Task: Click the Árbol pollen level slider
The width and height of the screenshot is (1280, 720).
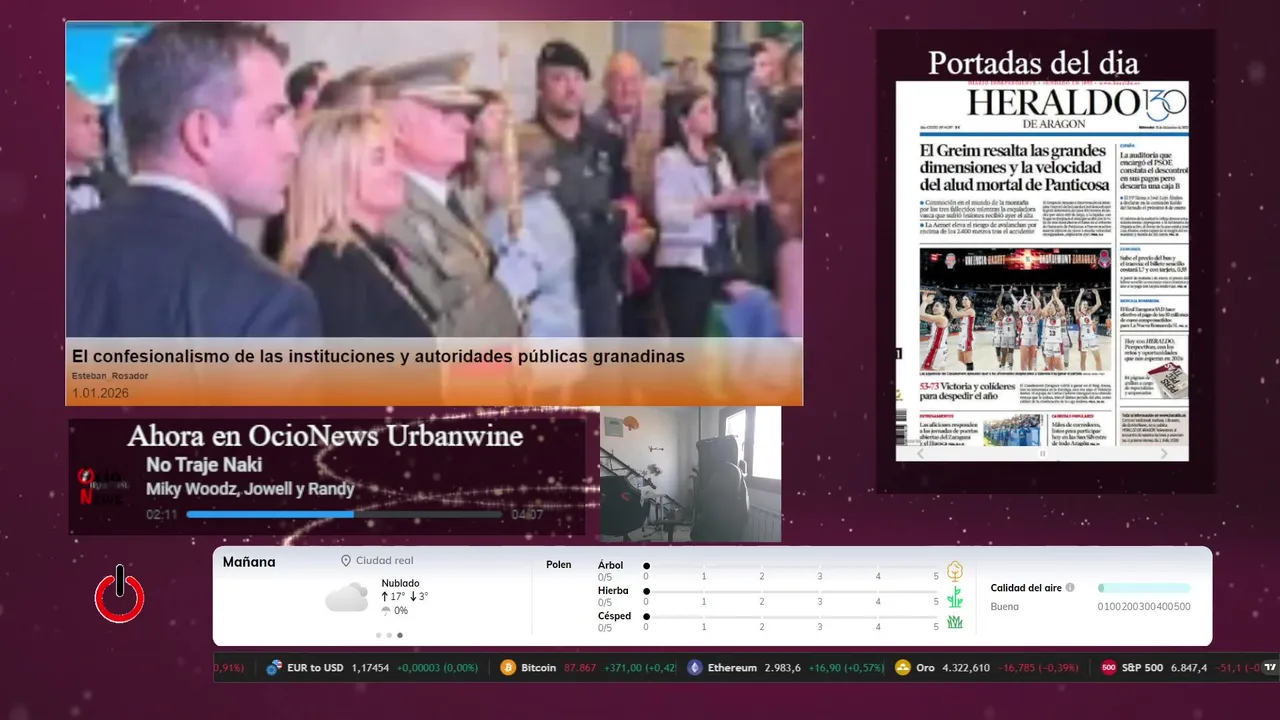Action: 791,566
